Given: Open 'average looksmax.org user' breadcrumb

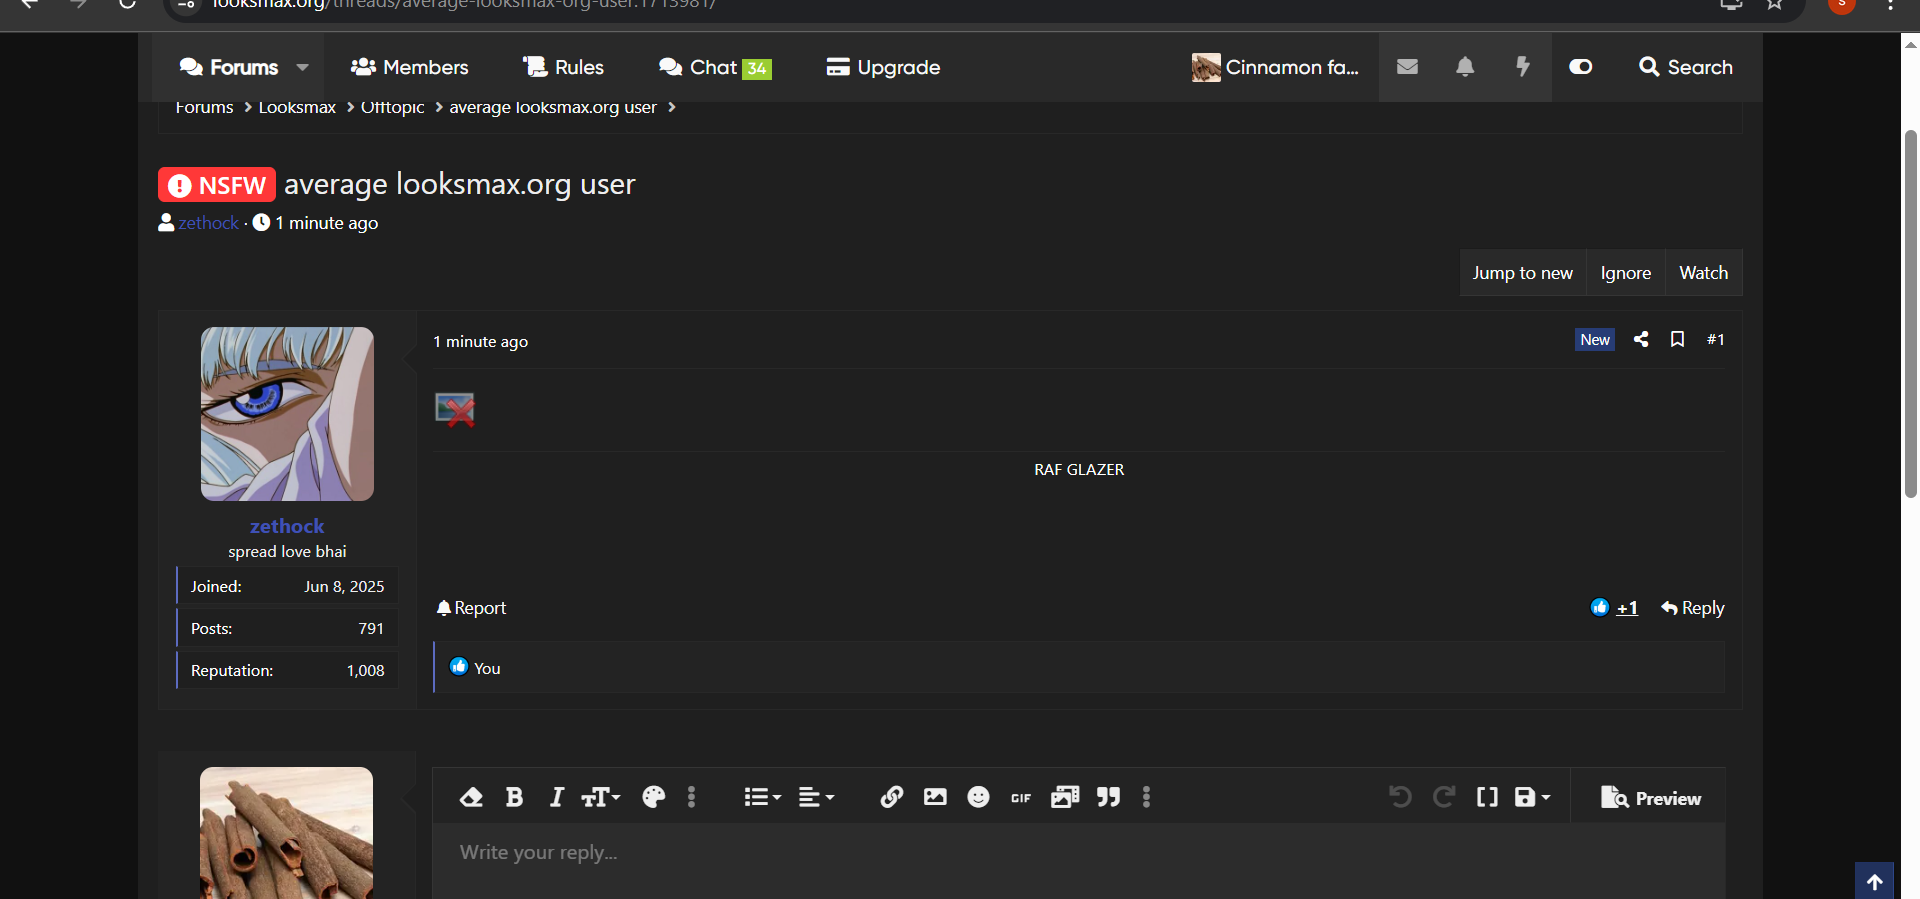Looking at the screenshot, I should 553,107.
